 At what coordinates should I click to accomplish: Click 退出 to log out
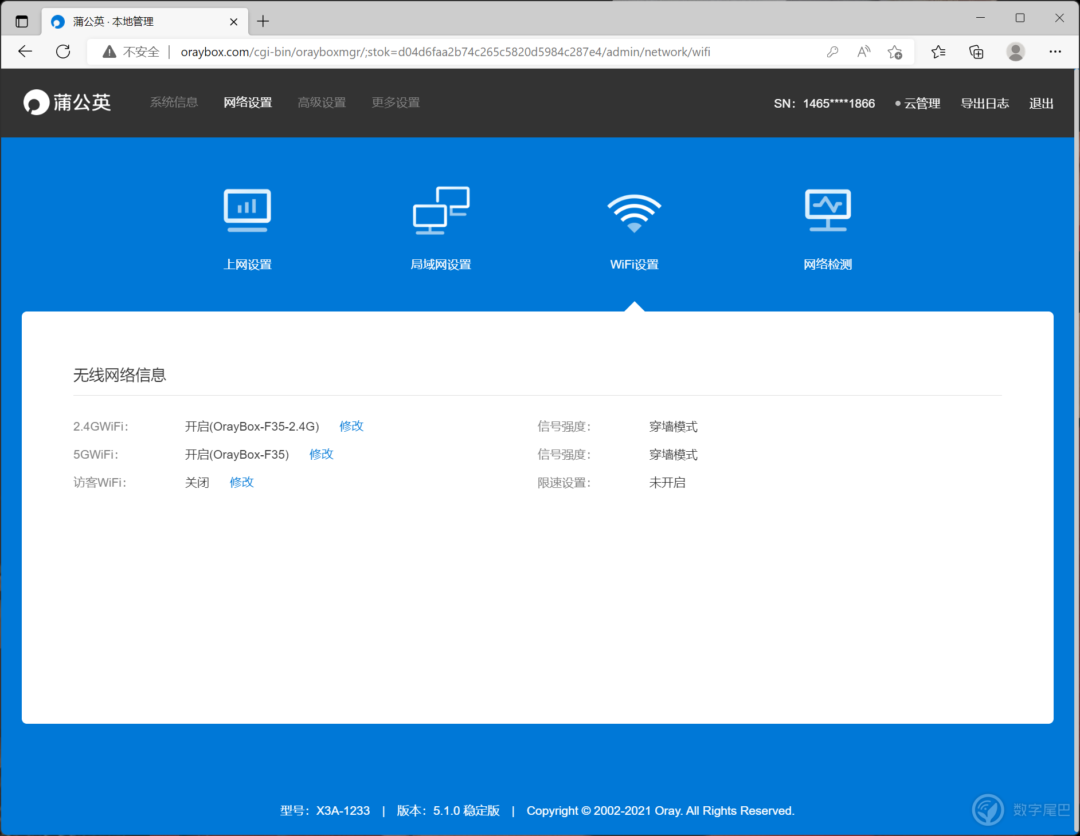point(1041,103)
